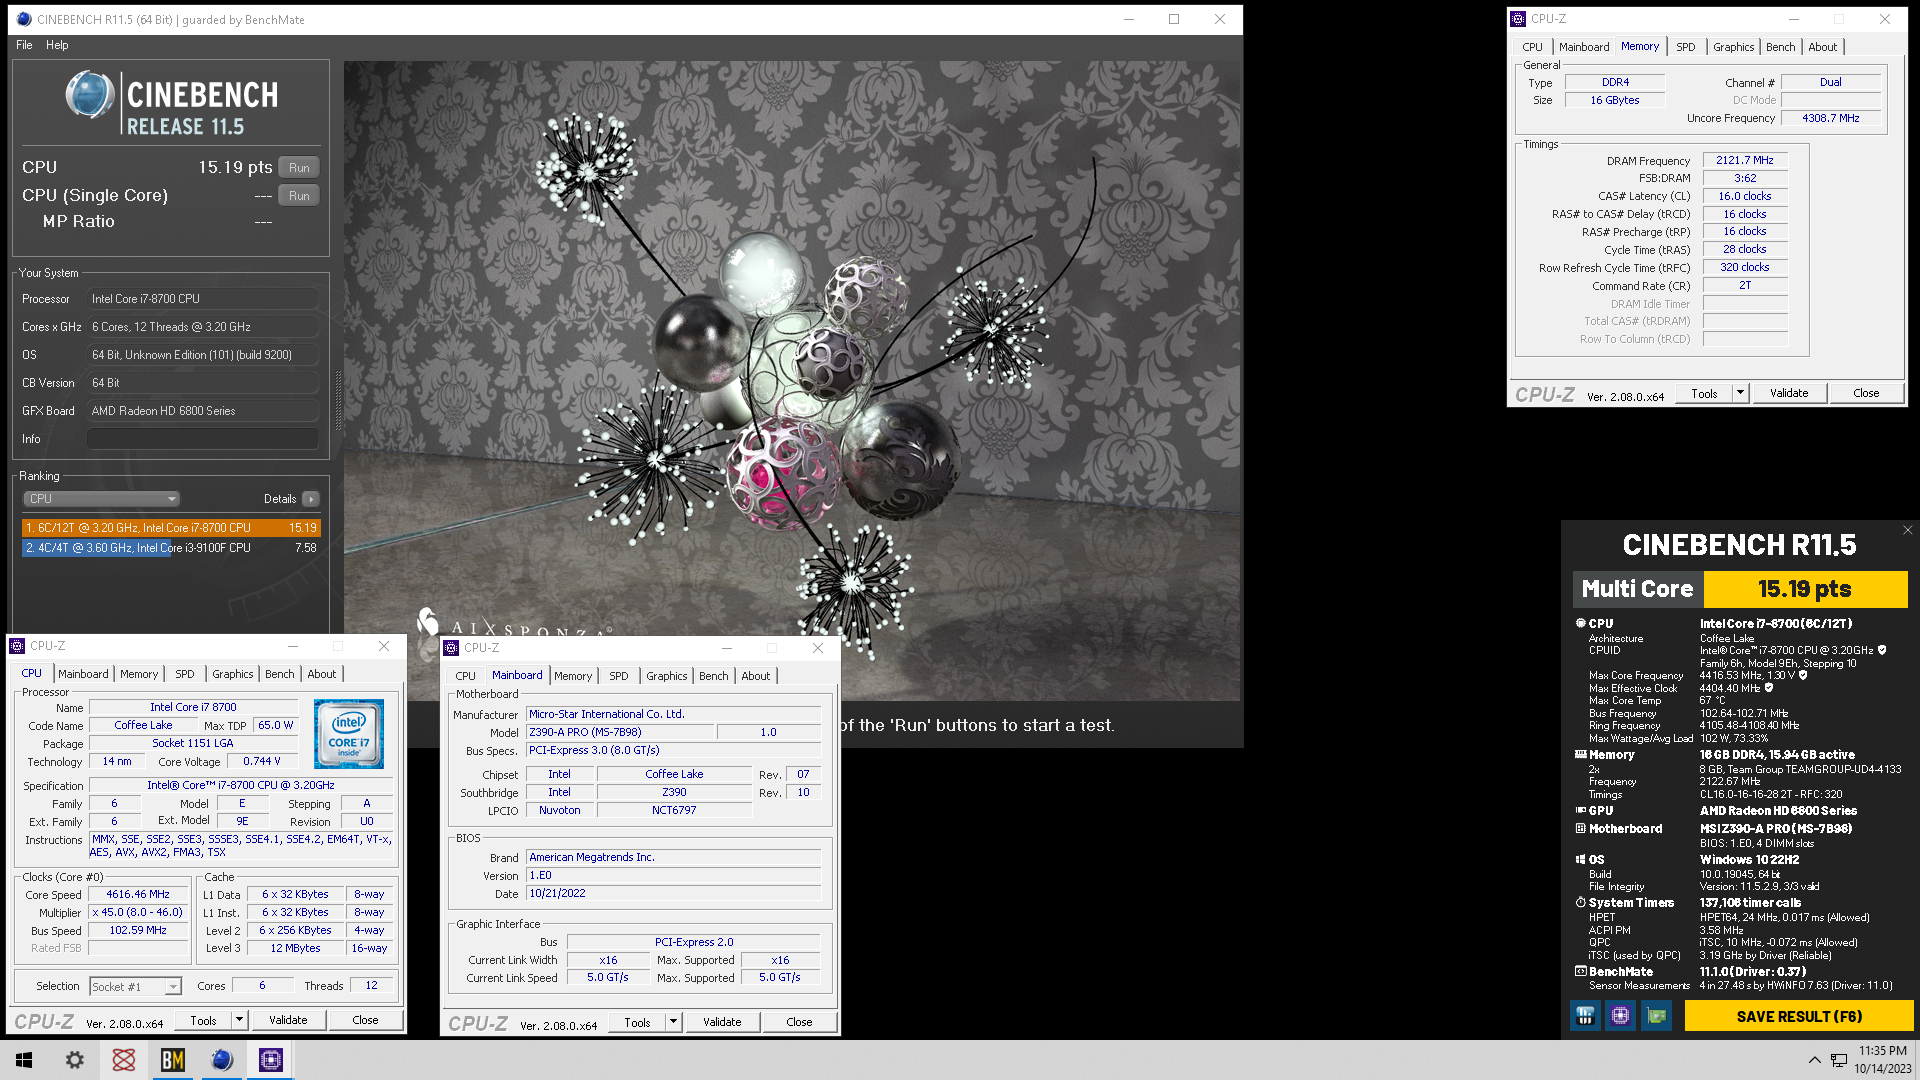Click the Cinebench side panel splitter handle
The height and width of the screenshot is (1080, 1920).
[x=337, y=400]
